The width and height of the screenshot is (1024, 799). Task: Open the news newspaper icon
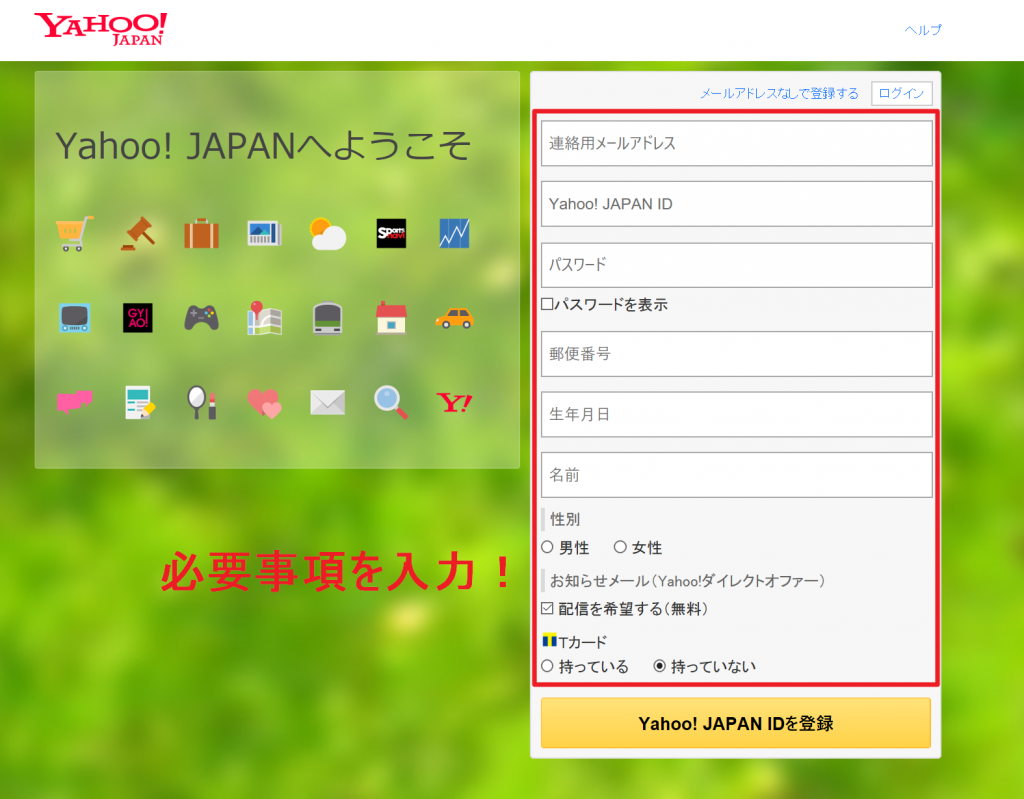tap(264, 233)
